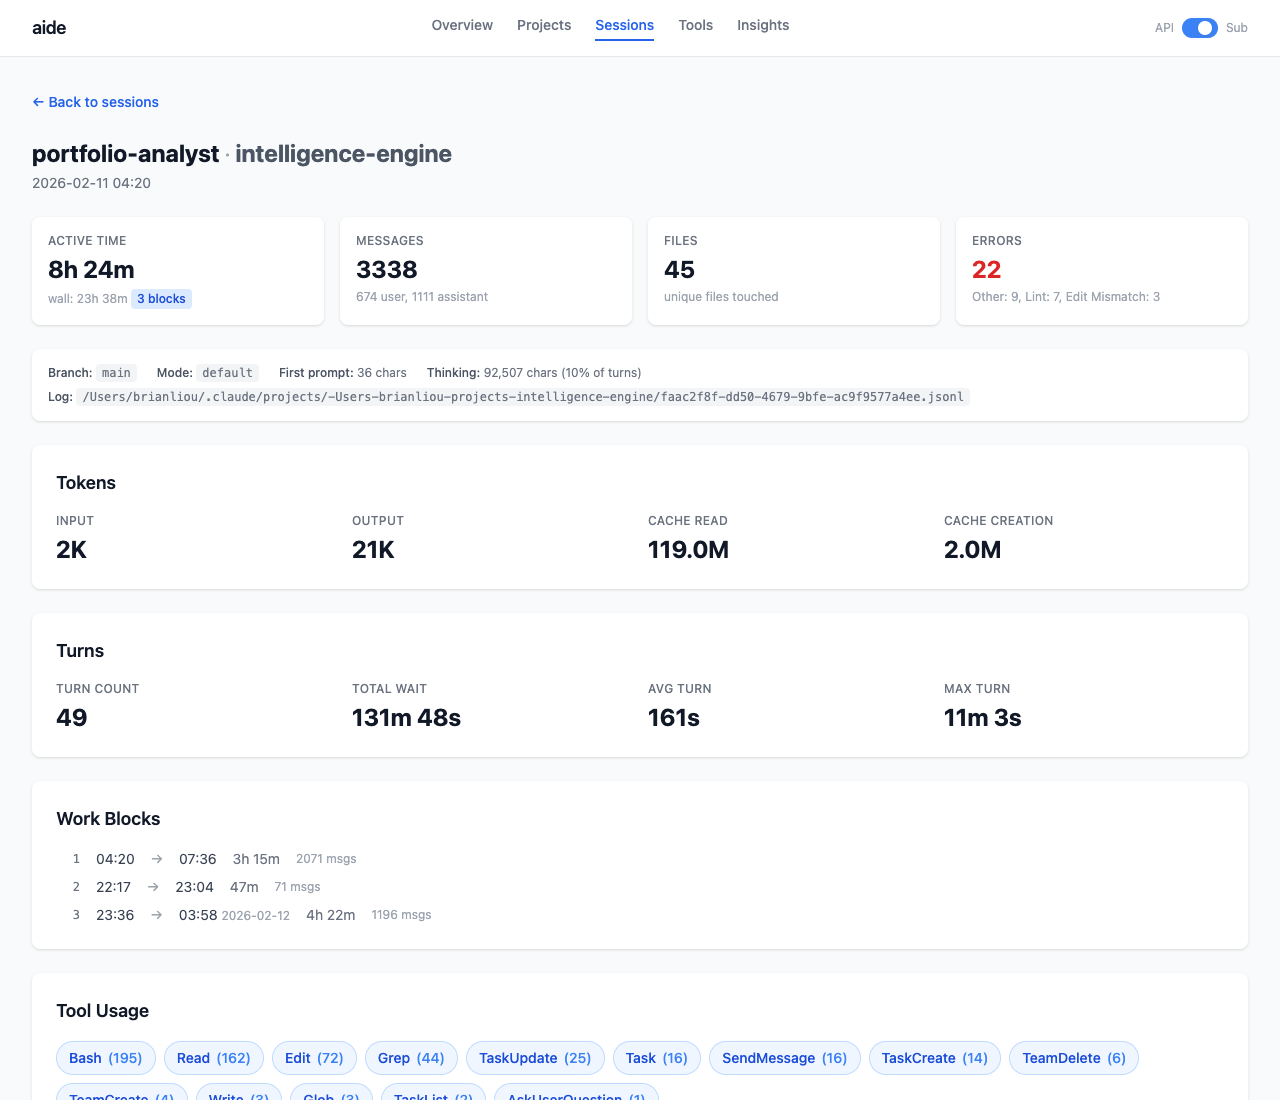Click the aide logo

click(x=49, y=28)
